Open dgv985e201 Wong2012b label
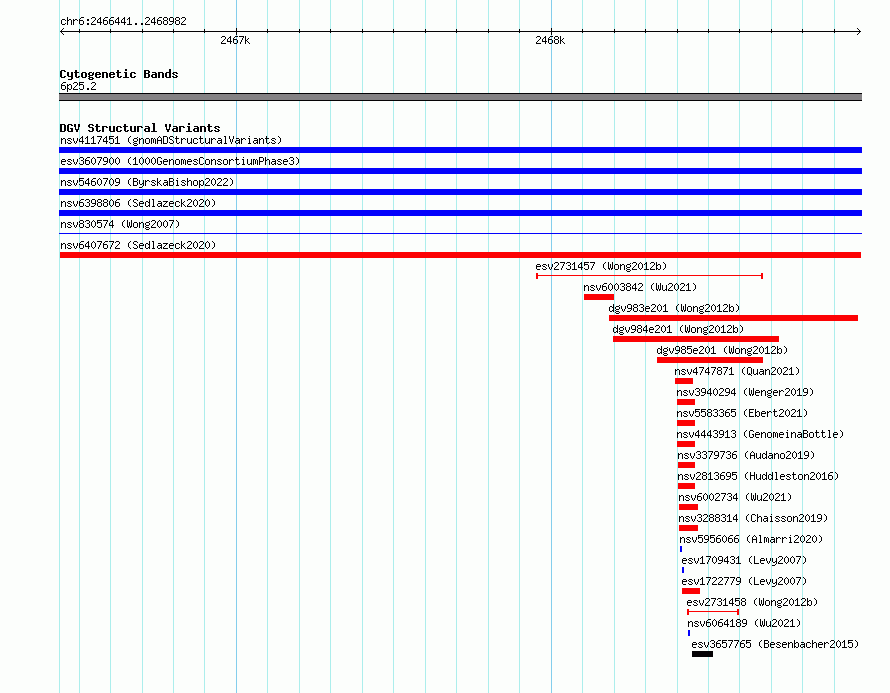890x693 pixels. [722, 350]
